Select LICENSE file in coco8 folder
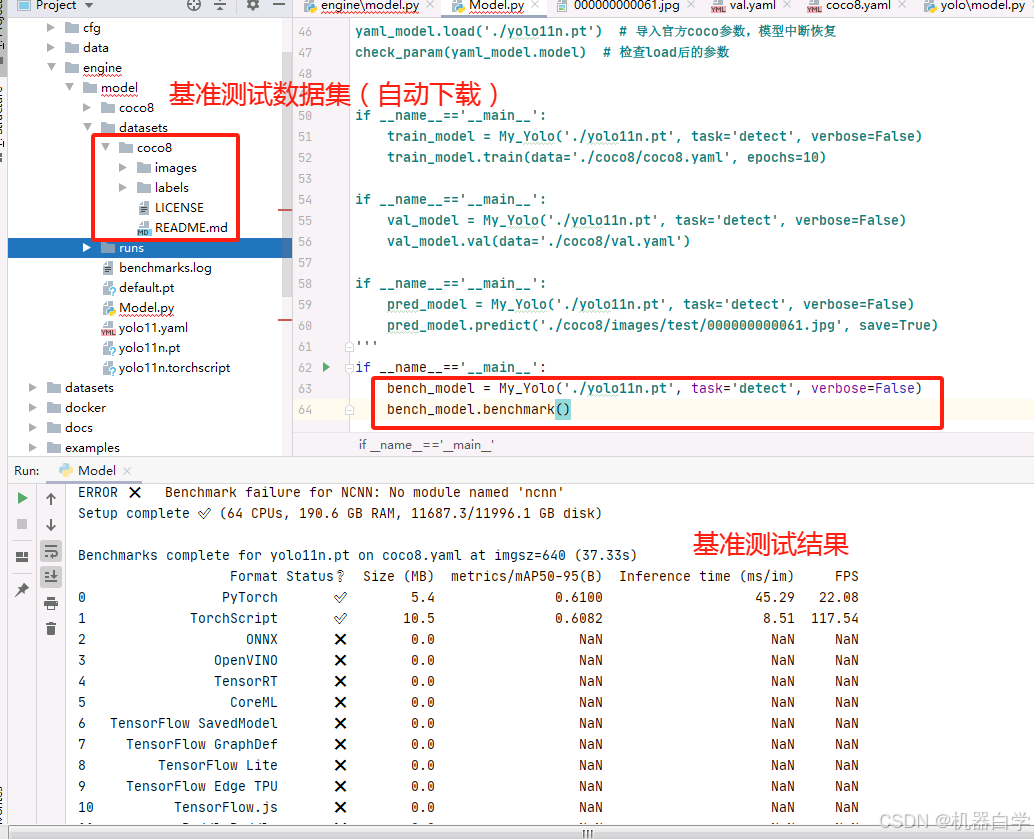The width and height of the screenshot is (1034, 839). 179,207
